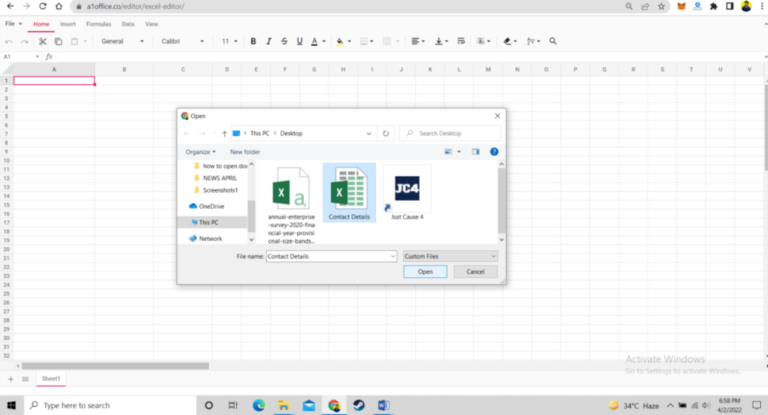Open the number format General dropdown
The width and height of the screenshot is (768, 415).
click(x=122, y=42)
